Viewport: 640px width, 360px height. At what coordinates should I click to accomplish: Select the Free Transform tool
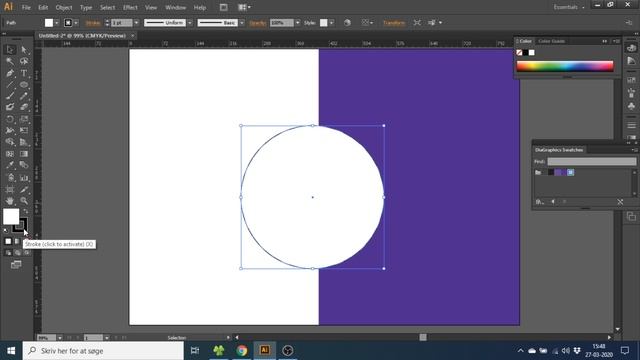pyautogui.click(x=24, y=130)
